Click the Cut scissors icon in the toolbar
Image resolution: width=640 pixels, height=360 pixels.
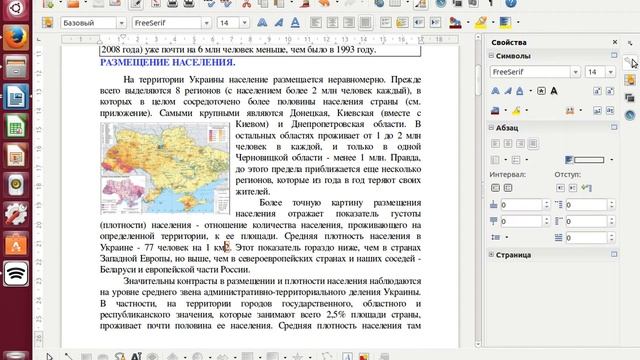247,4
